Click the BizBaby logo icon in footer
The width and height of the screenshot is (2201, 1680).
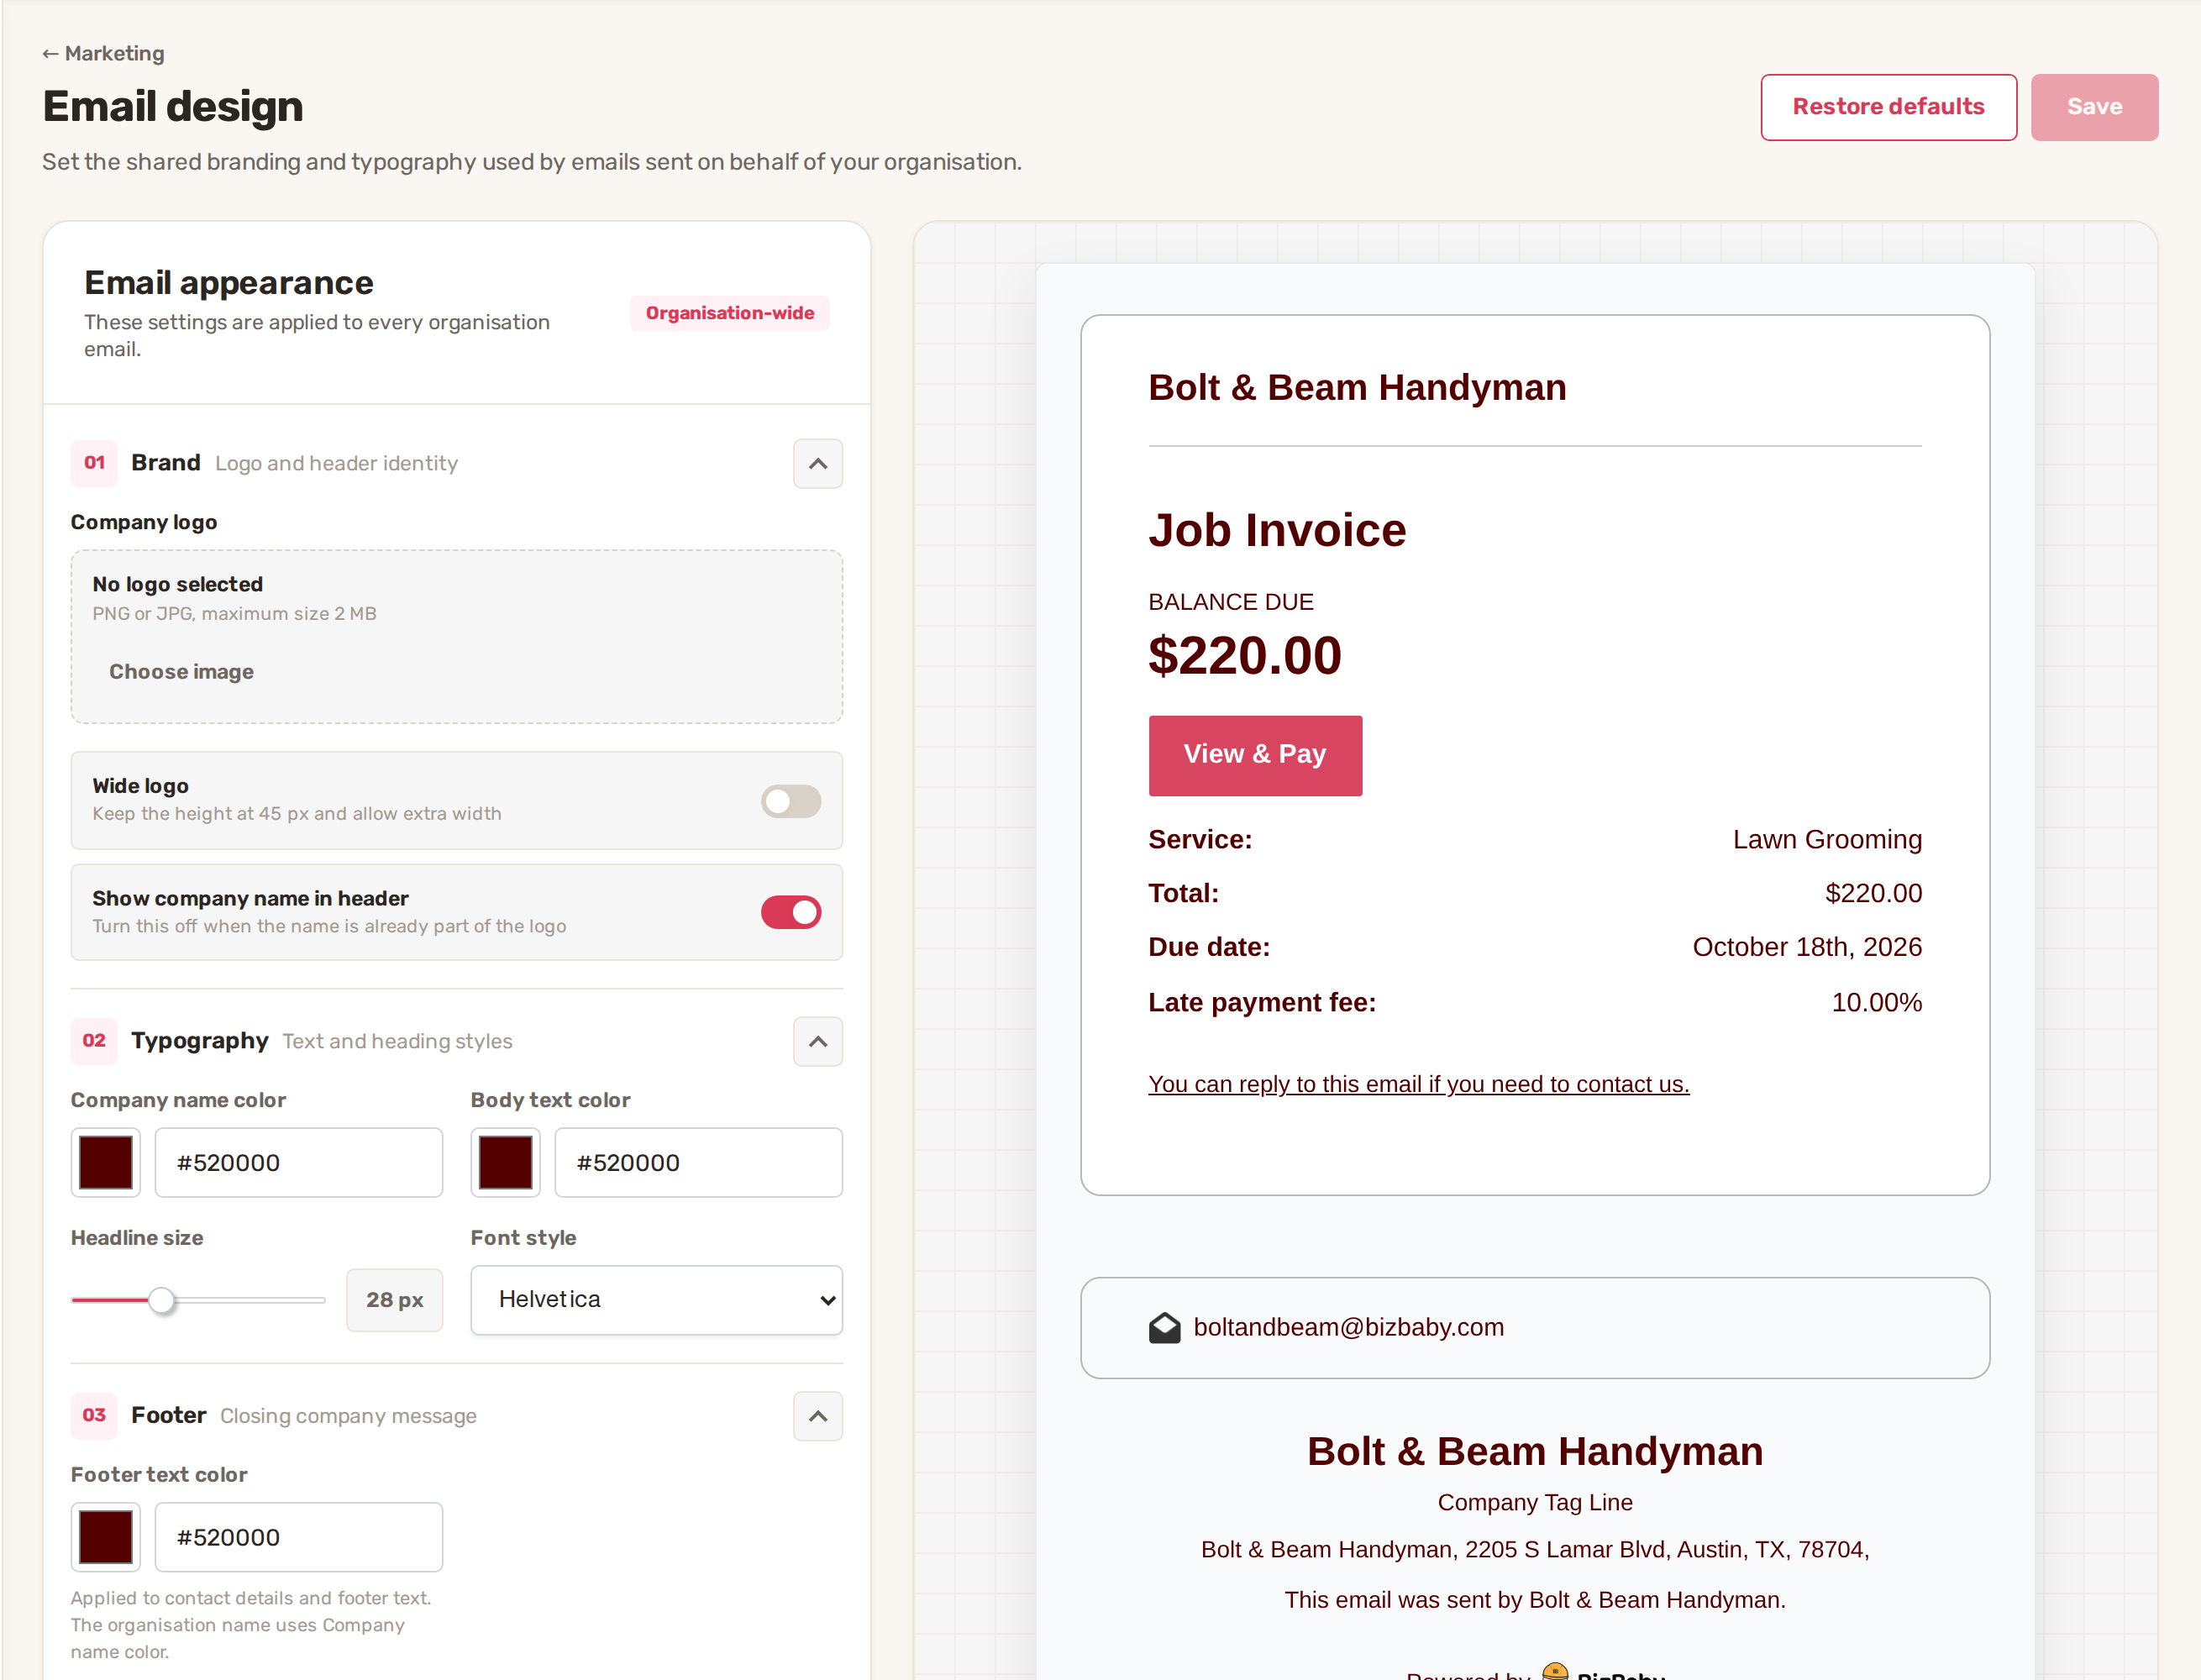tap(1555, 1671)
